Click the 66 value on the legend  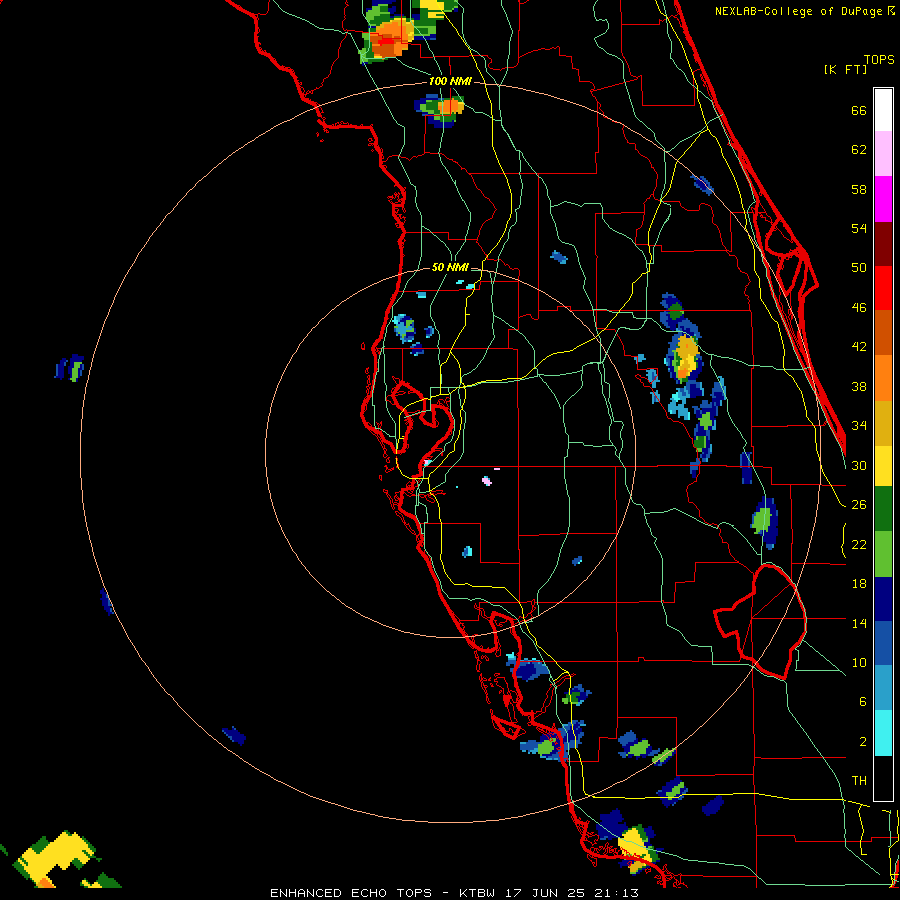(x=859, y=110)
